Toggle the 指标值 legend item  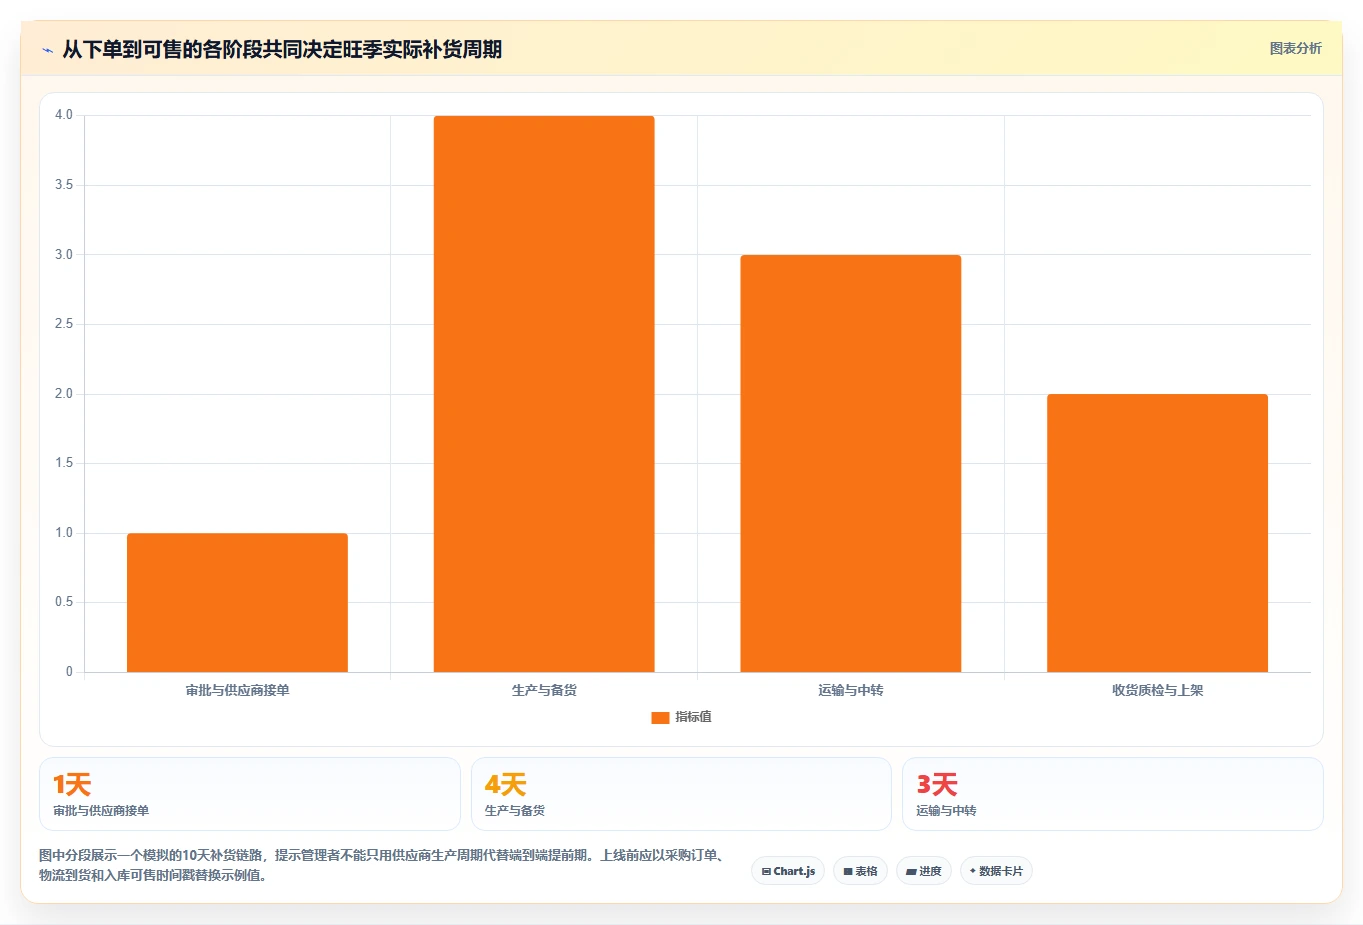[x=681, y=717]
